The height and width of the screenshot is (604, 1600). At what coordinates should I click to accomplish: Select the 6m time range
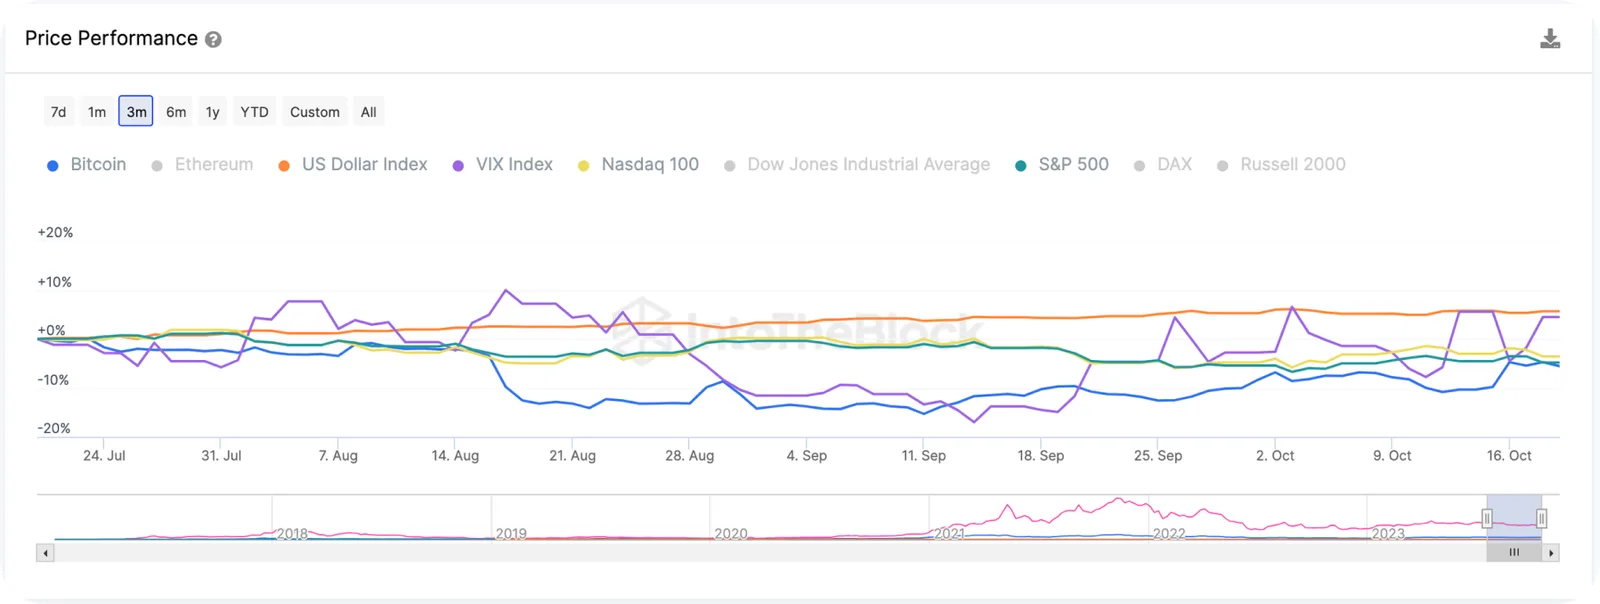click(x=176, y=112)
